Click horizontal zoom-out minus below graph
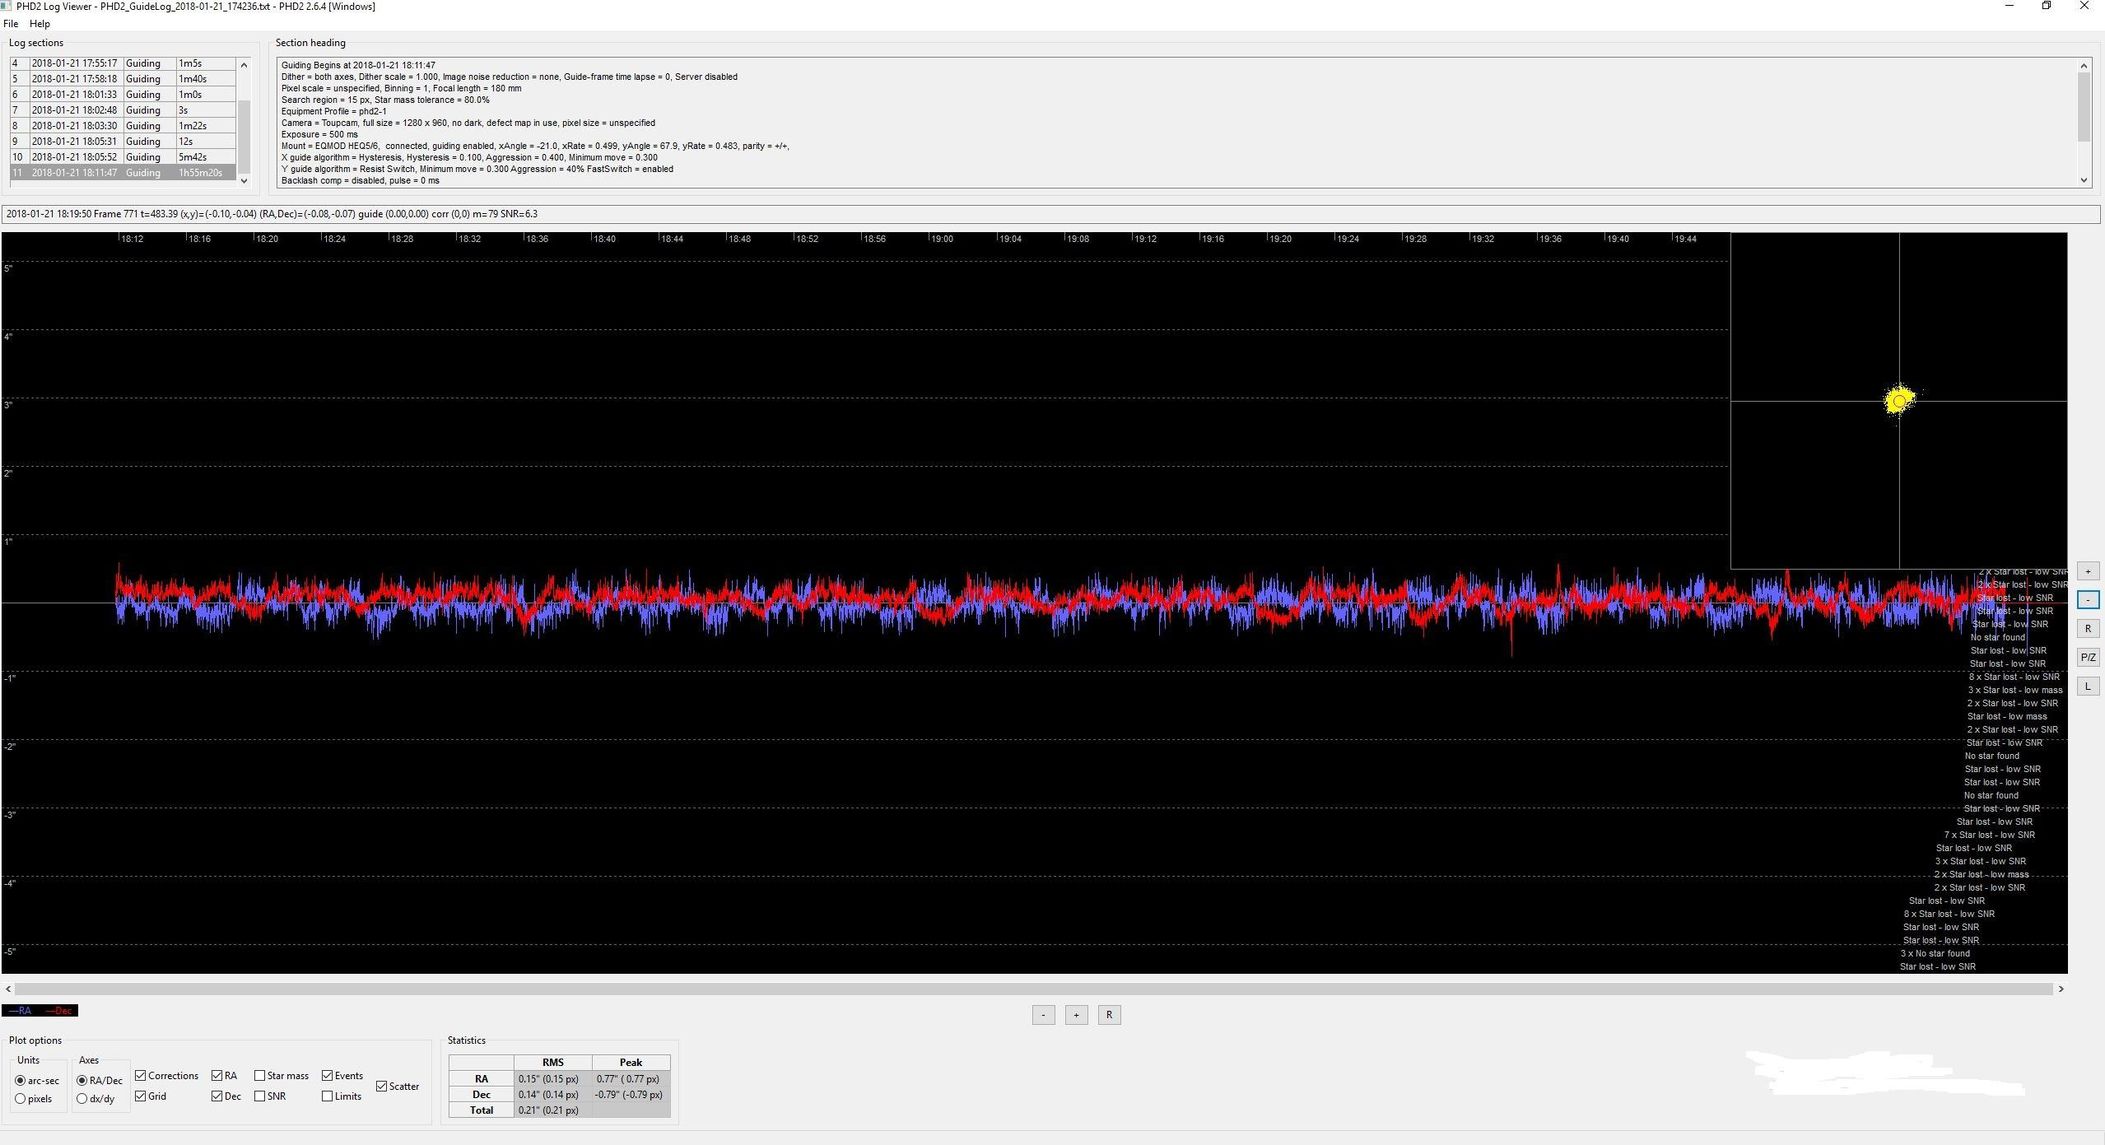The image size is (2105, 1145). tap(1043, 1015)
